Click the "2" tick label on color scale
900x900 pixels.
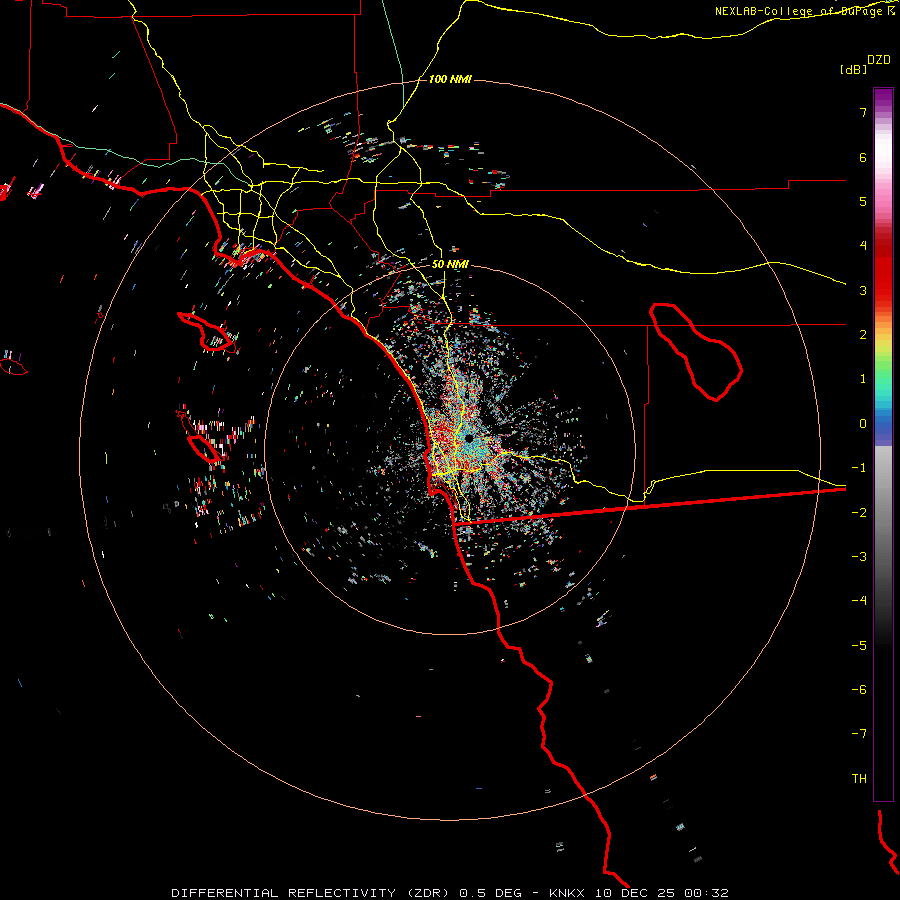coord(863,335)
